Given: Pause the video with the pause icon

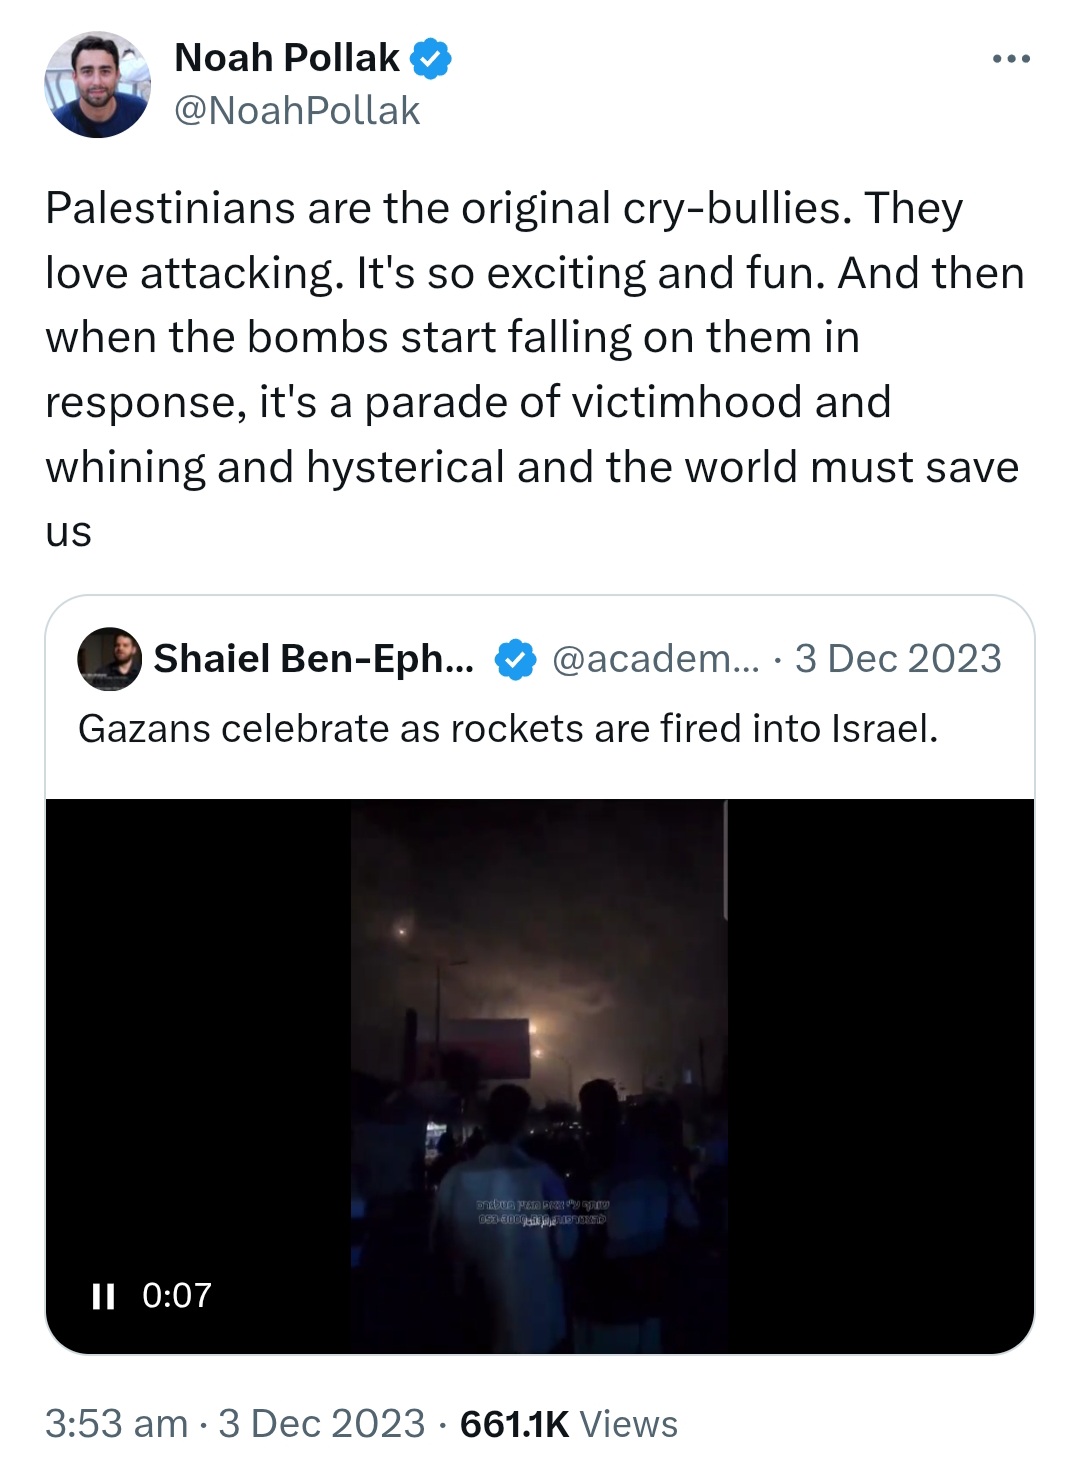Looking at the screenshot, I should click(103, 1296).
